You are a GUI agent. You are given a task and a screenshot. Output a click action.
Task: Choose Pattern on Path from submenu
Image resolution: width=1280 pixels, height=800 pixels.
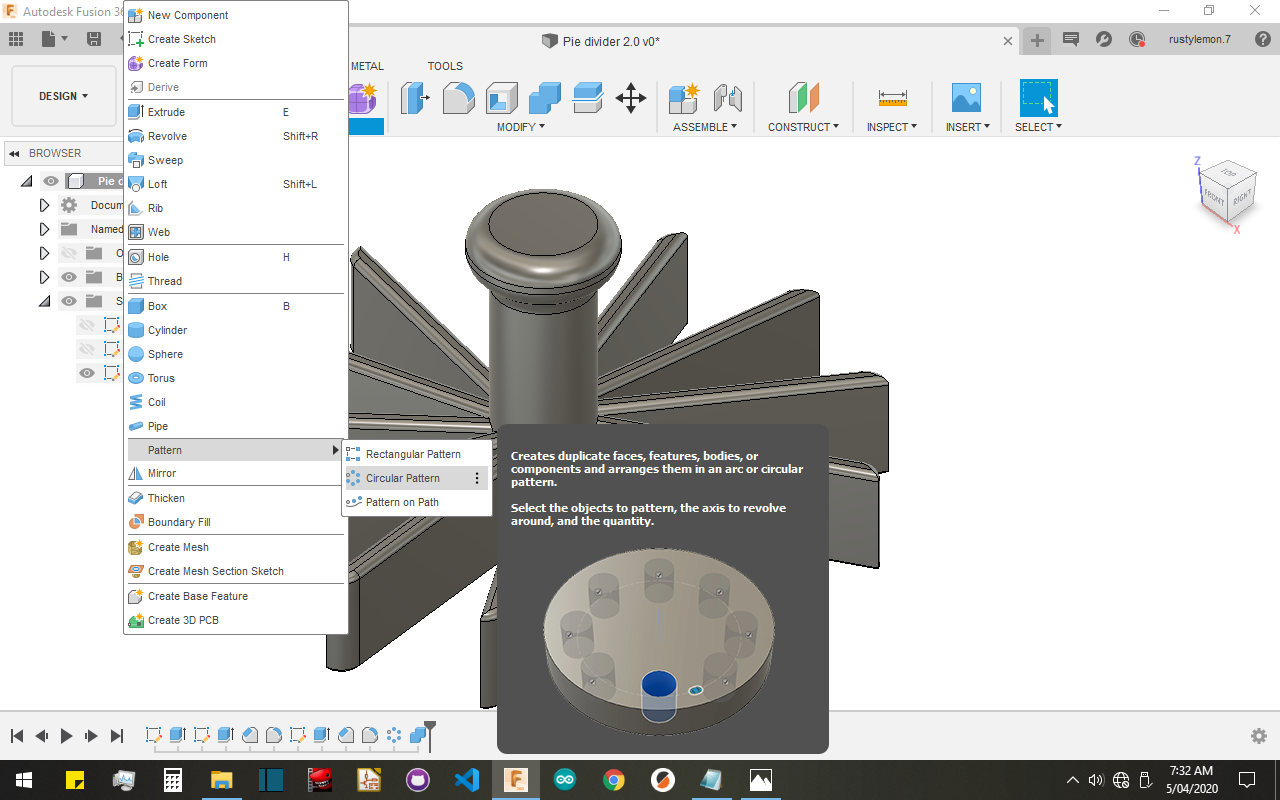pyautogui.click(x=416, y=502)
